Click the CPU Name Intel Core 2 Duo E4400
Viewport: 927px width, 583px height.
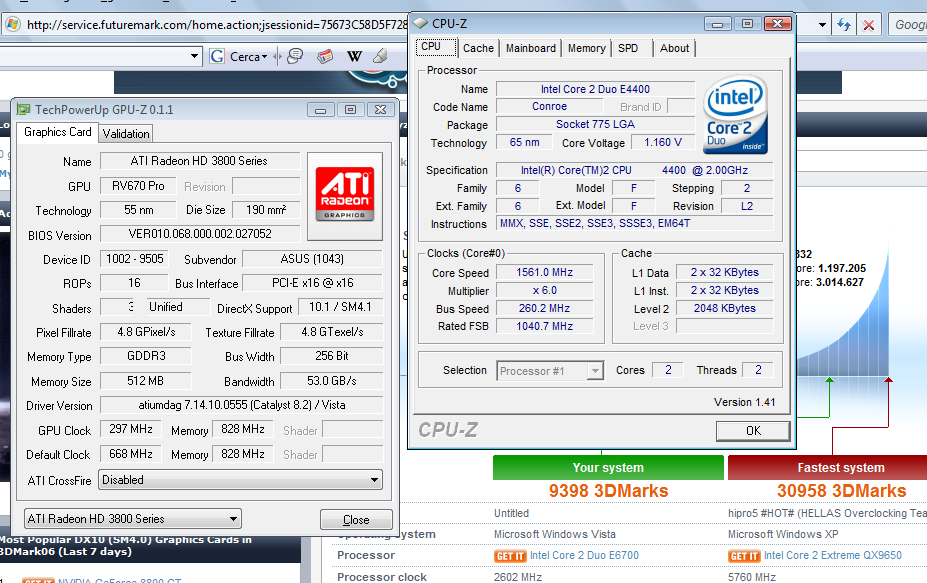(595, 89)
